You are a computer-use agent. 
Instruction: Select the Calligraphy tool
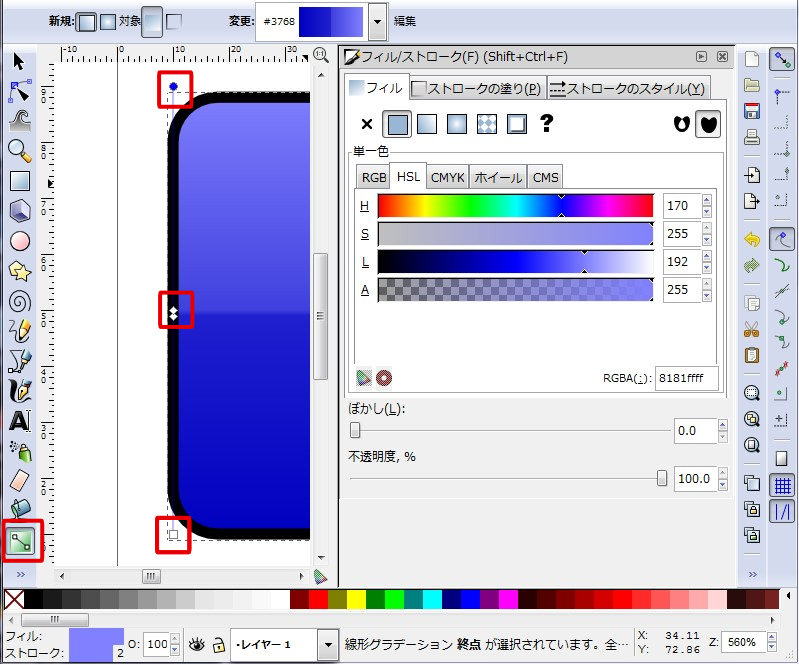(20, 390)
